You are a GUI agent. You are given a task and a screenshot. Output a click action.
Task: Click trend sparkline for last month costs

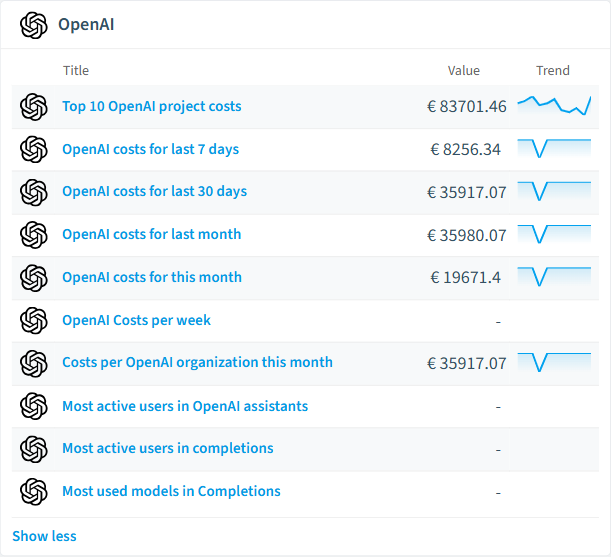click(x=554, y=234)
